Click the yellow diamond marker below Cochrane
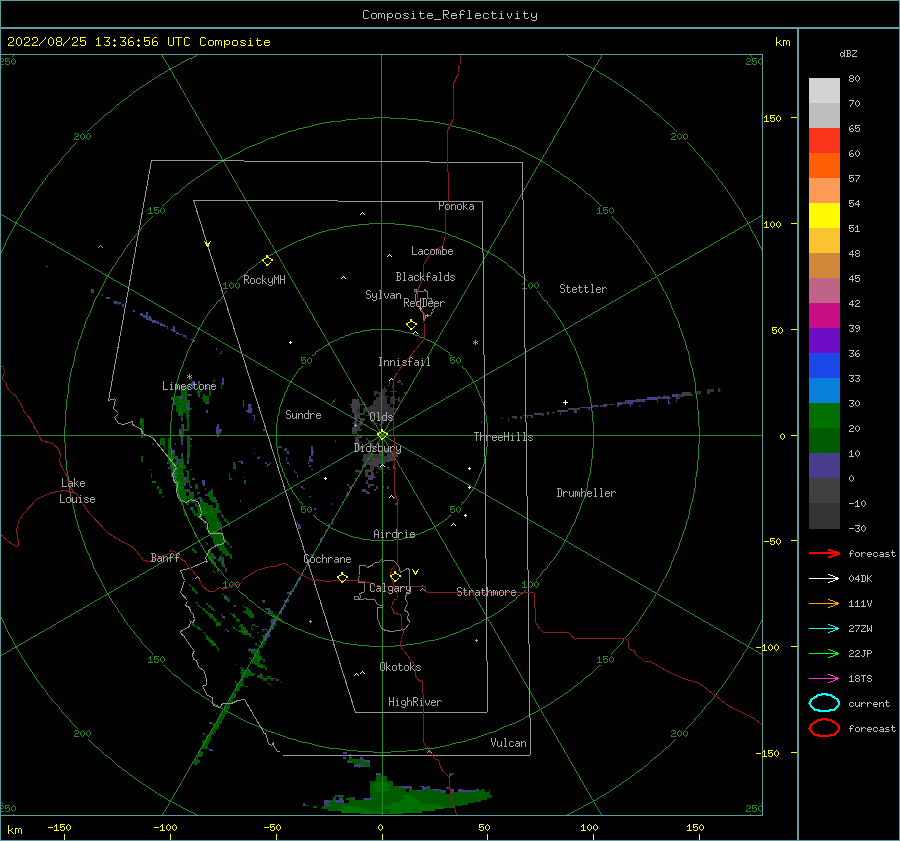Screen dimensions: 900x841 click(x=342, y=577)
